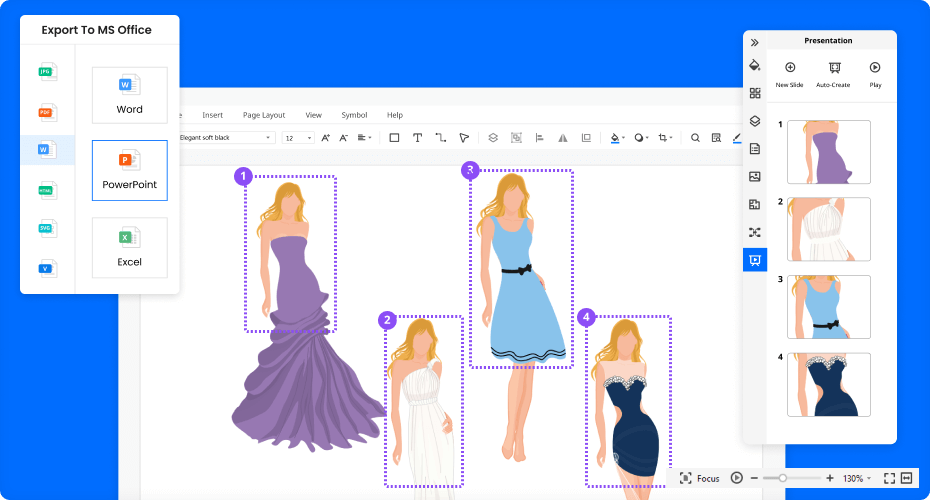Open the shape style circle dropdown
Screen dimensions: 930x500
[x=641, y=138]
